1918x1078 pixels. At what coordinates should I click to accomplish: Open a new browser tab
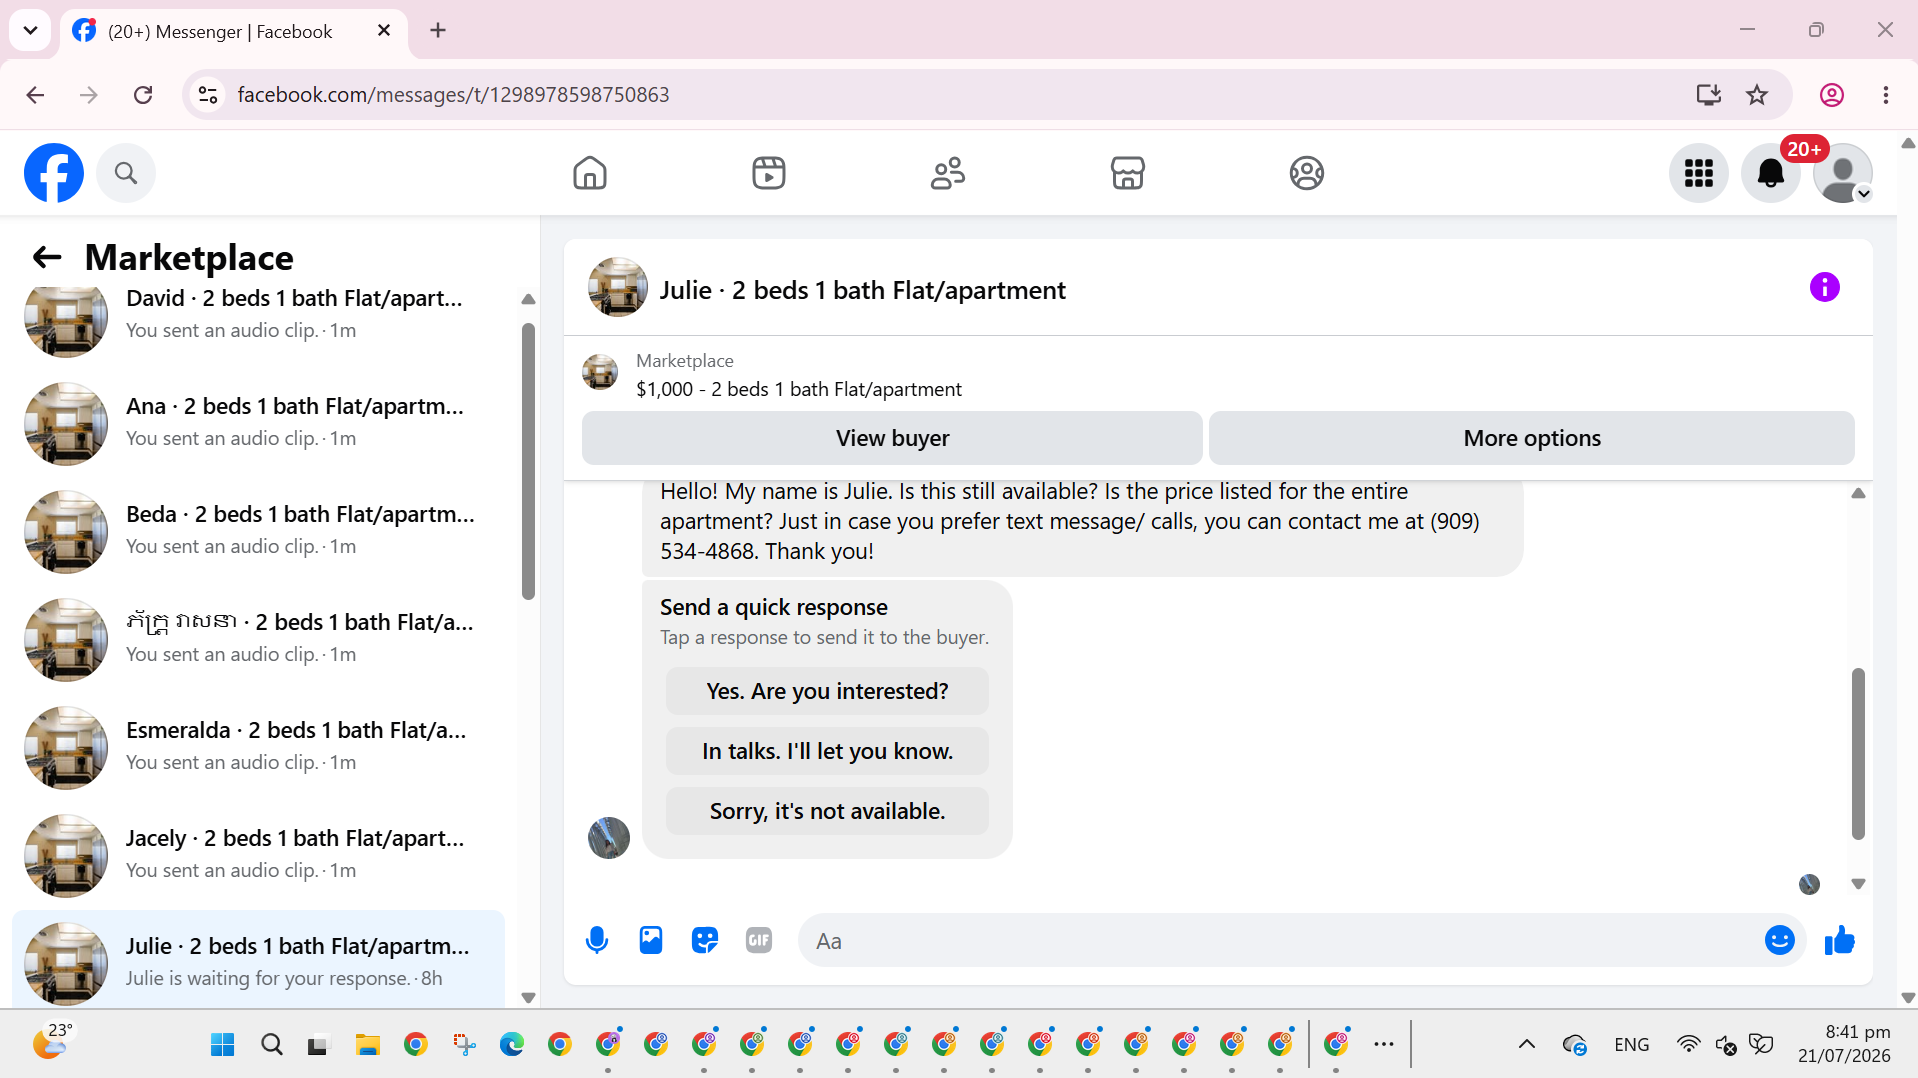click(438, 30)
